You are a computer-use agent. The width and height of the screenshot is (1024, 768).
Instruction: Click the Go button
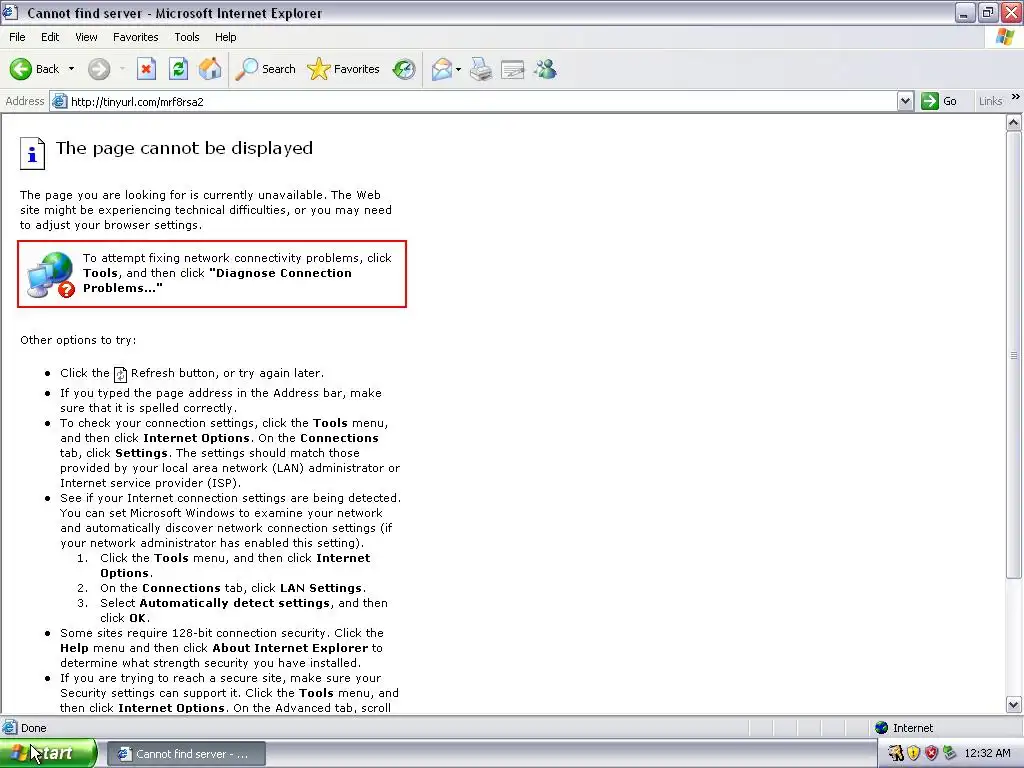coord(940,101)
